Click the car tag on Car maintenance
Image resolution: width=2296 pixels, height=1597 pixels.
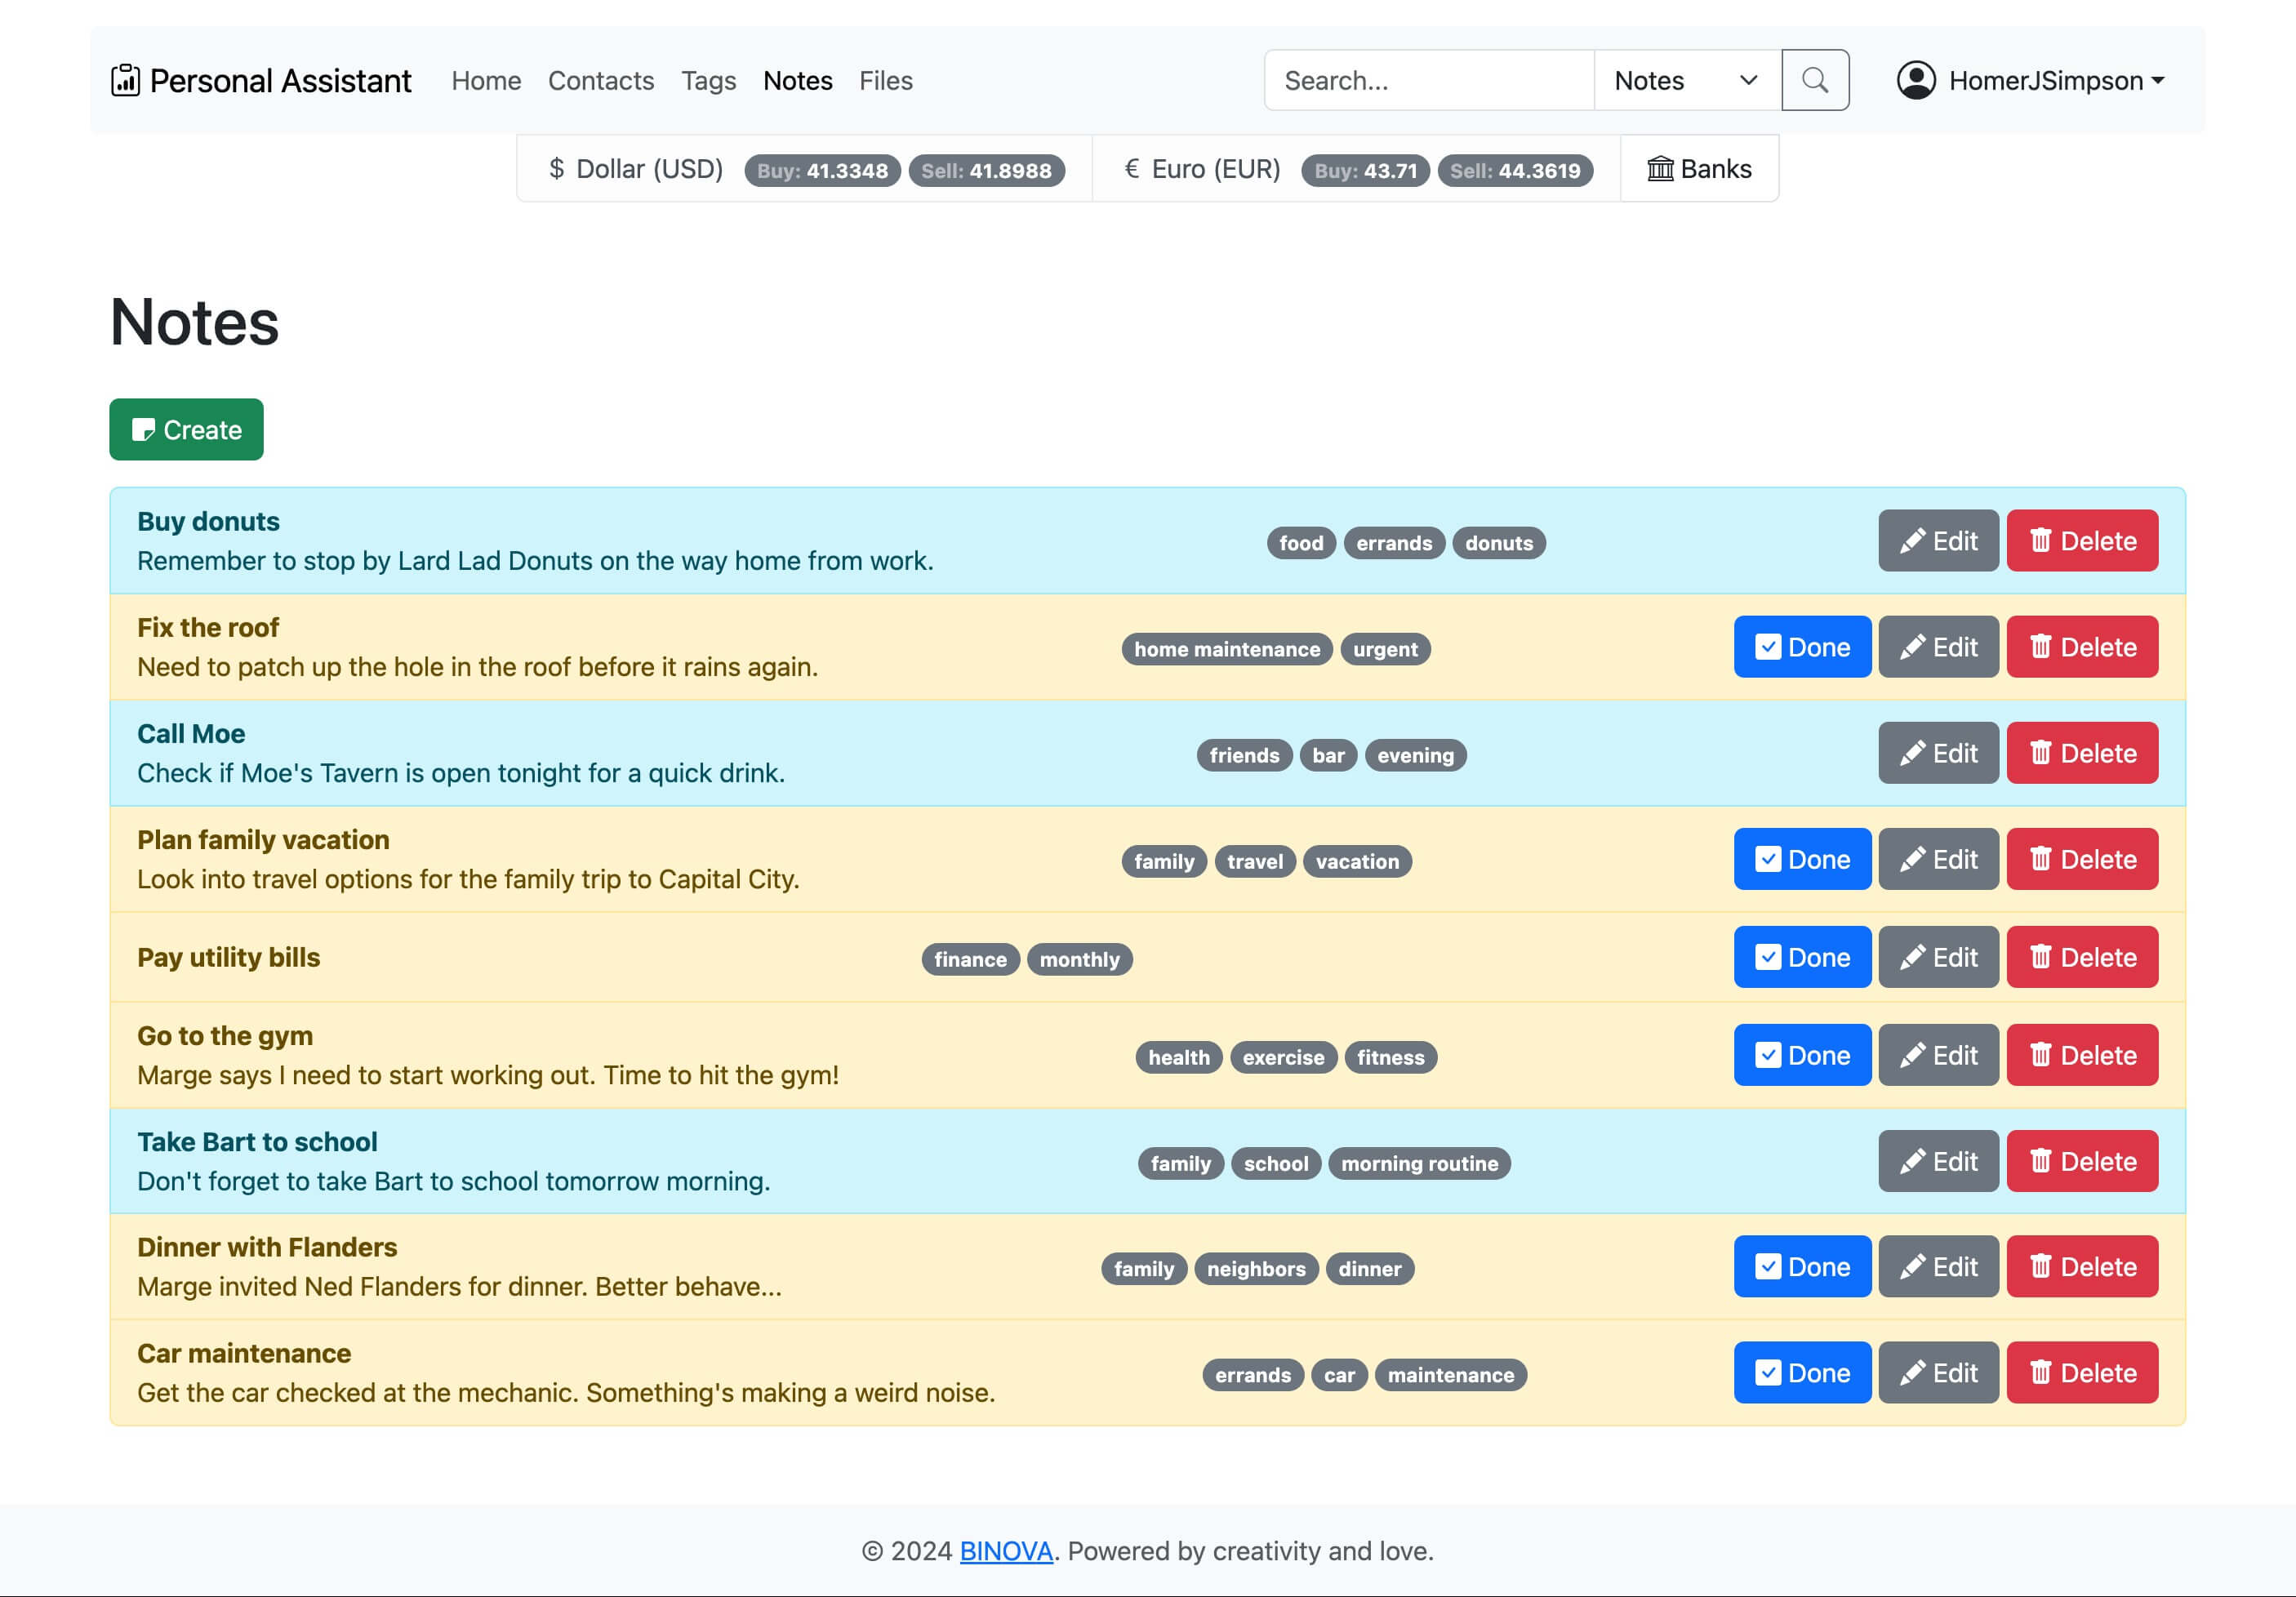click(x=1339, y=1375)
